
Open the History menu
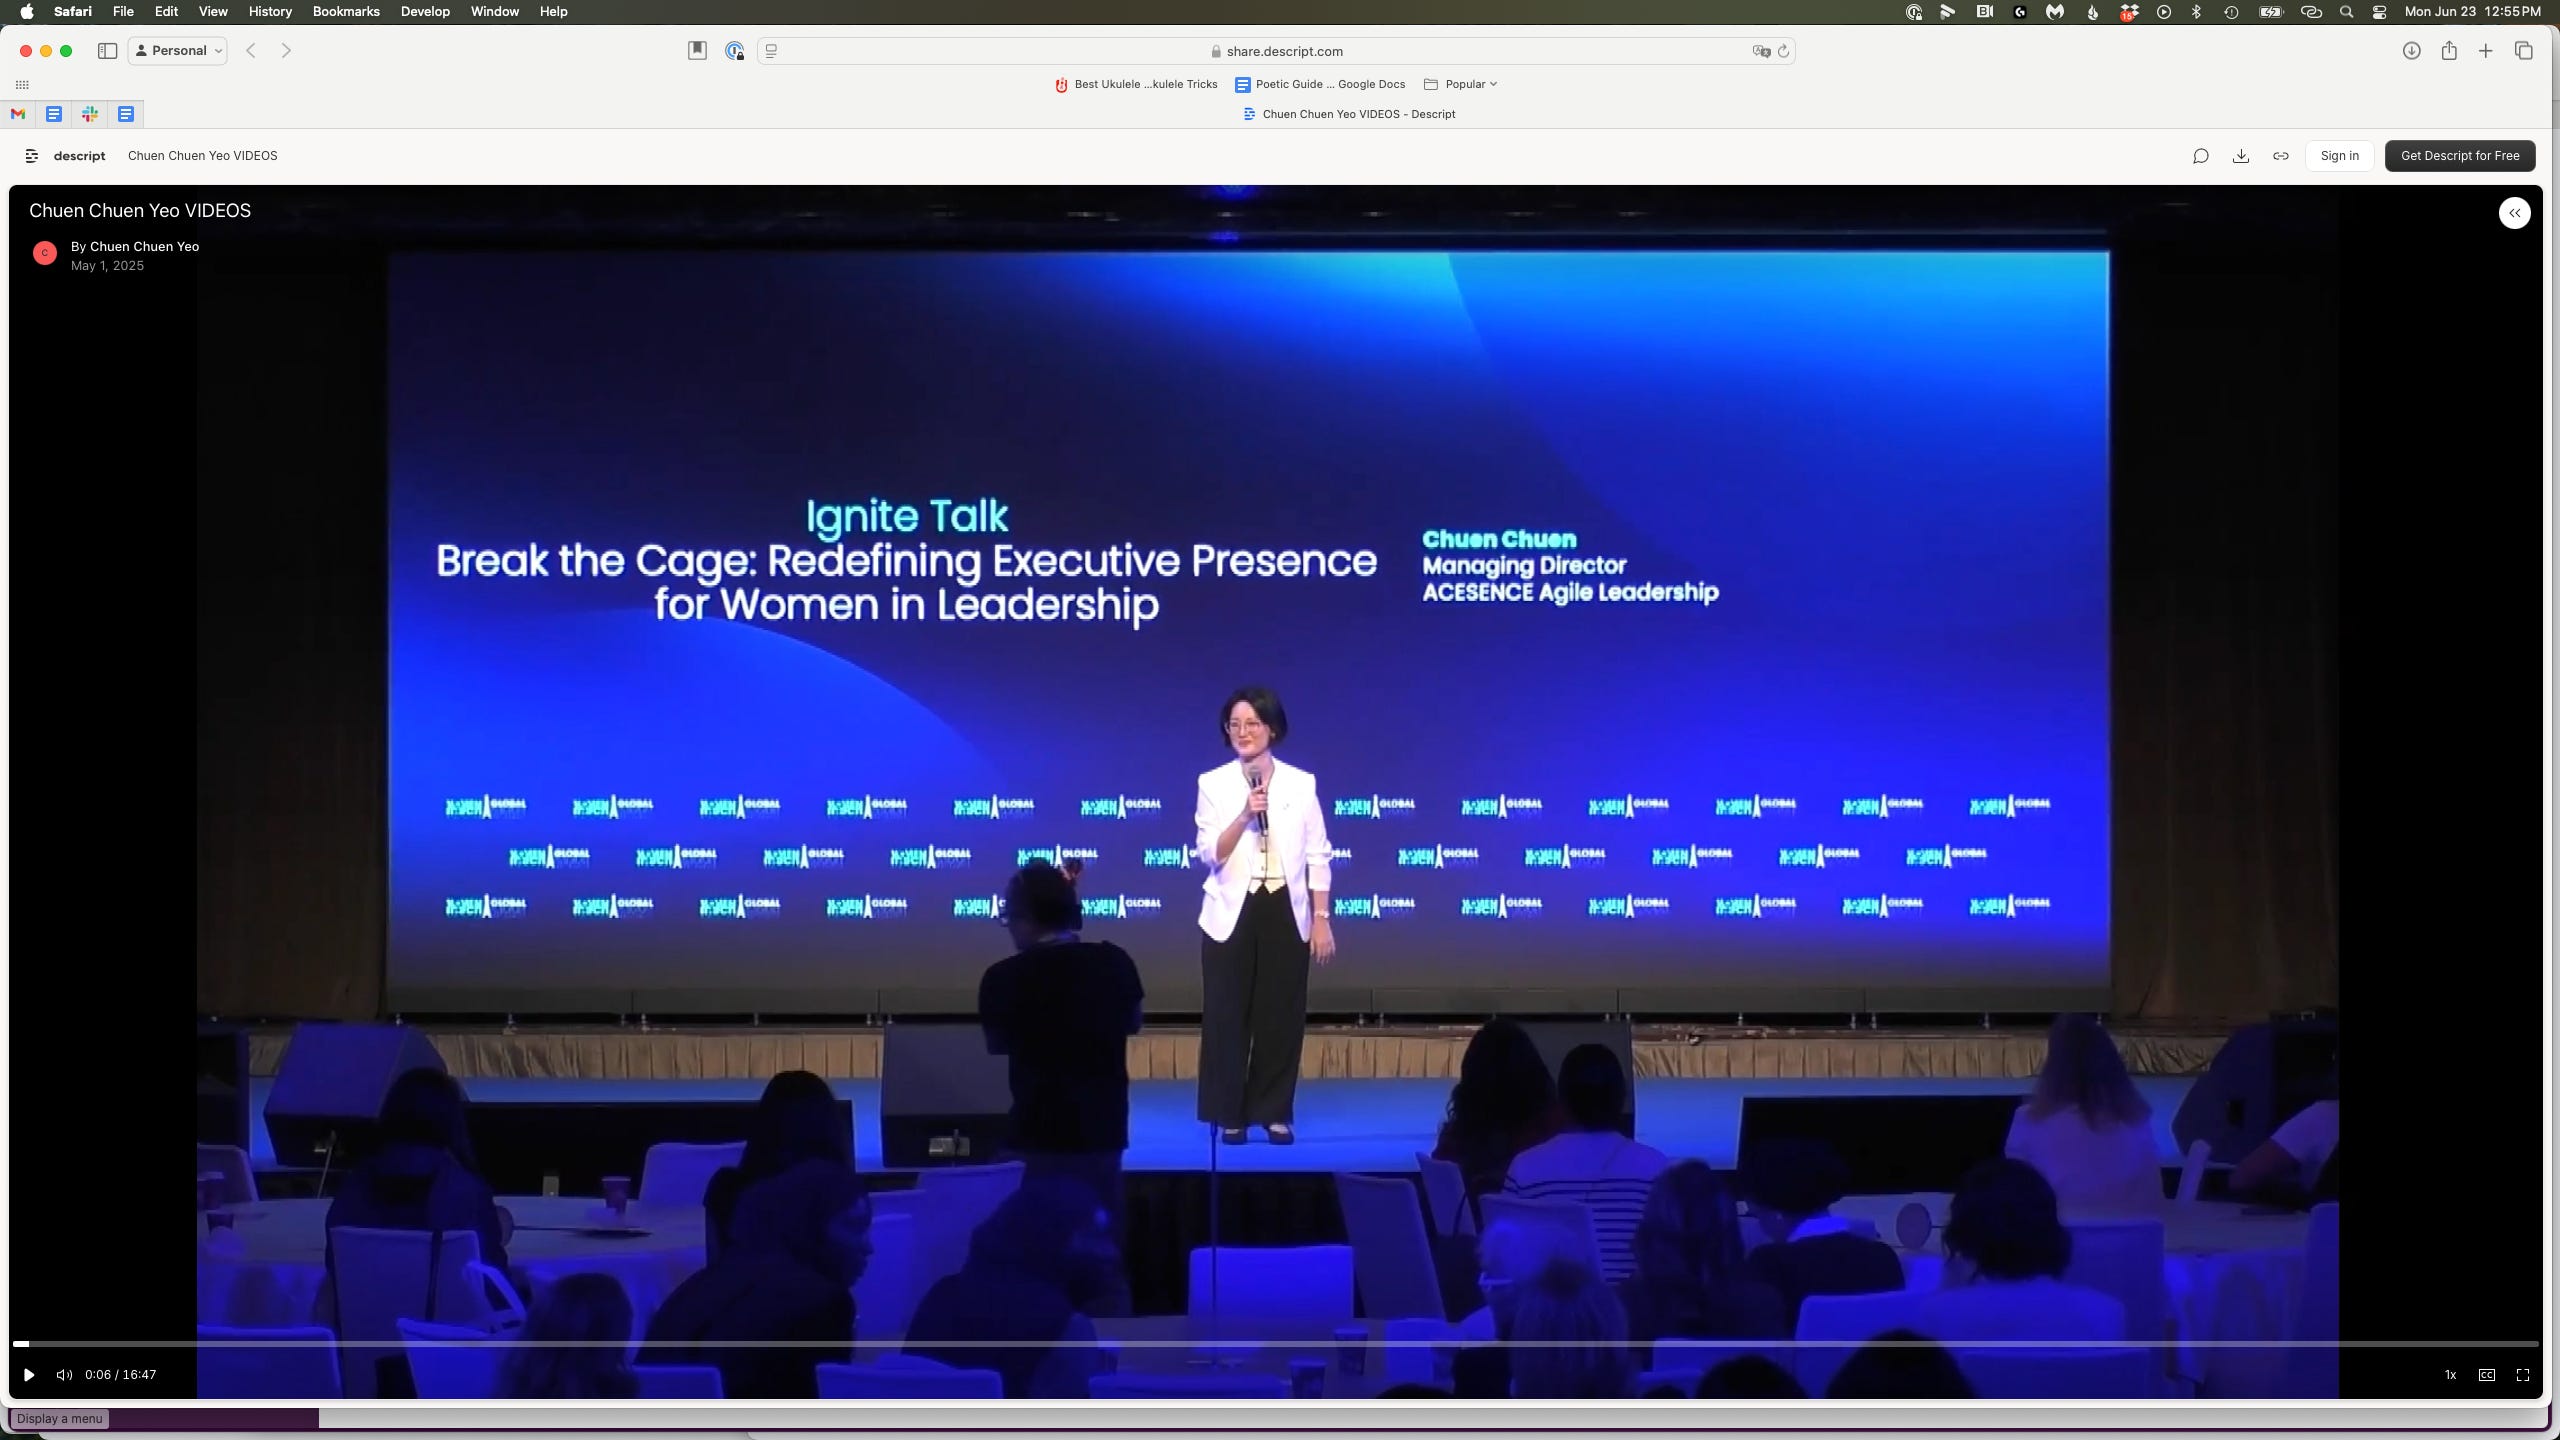coord(270,12)
